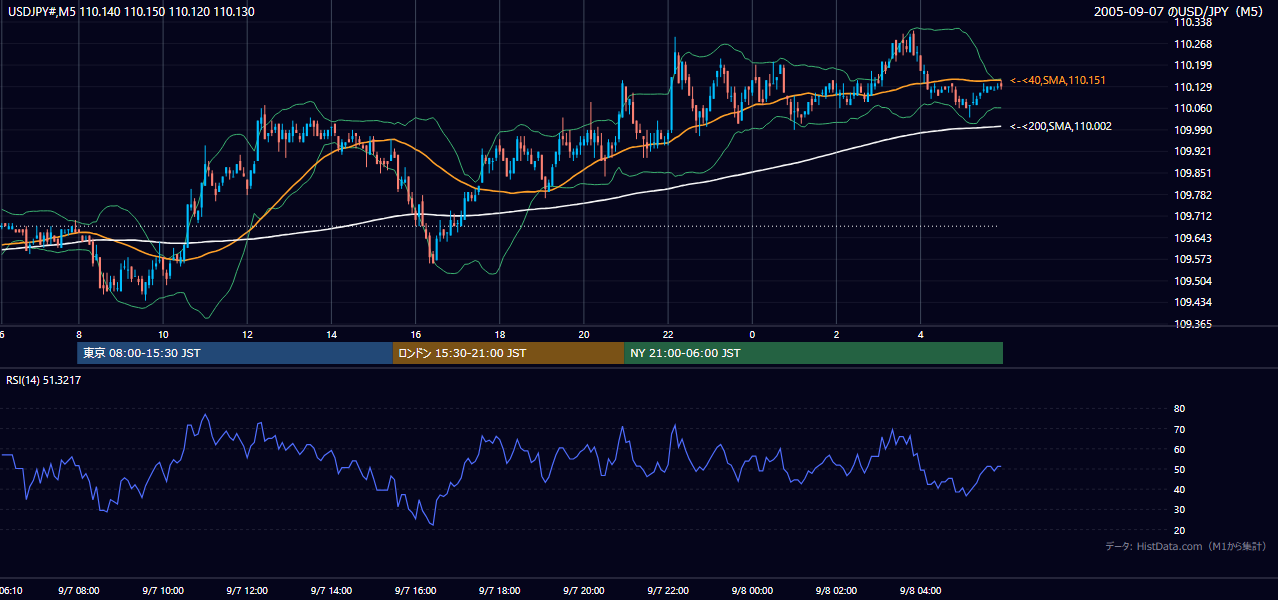Click the 200 SMA 110.002 label
This screenshot has height=600, width=1278.
[x=1061, y=126]
